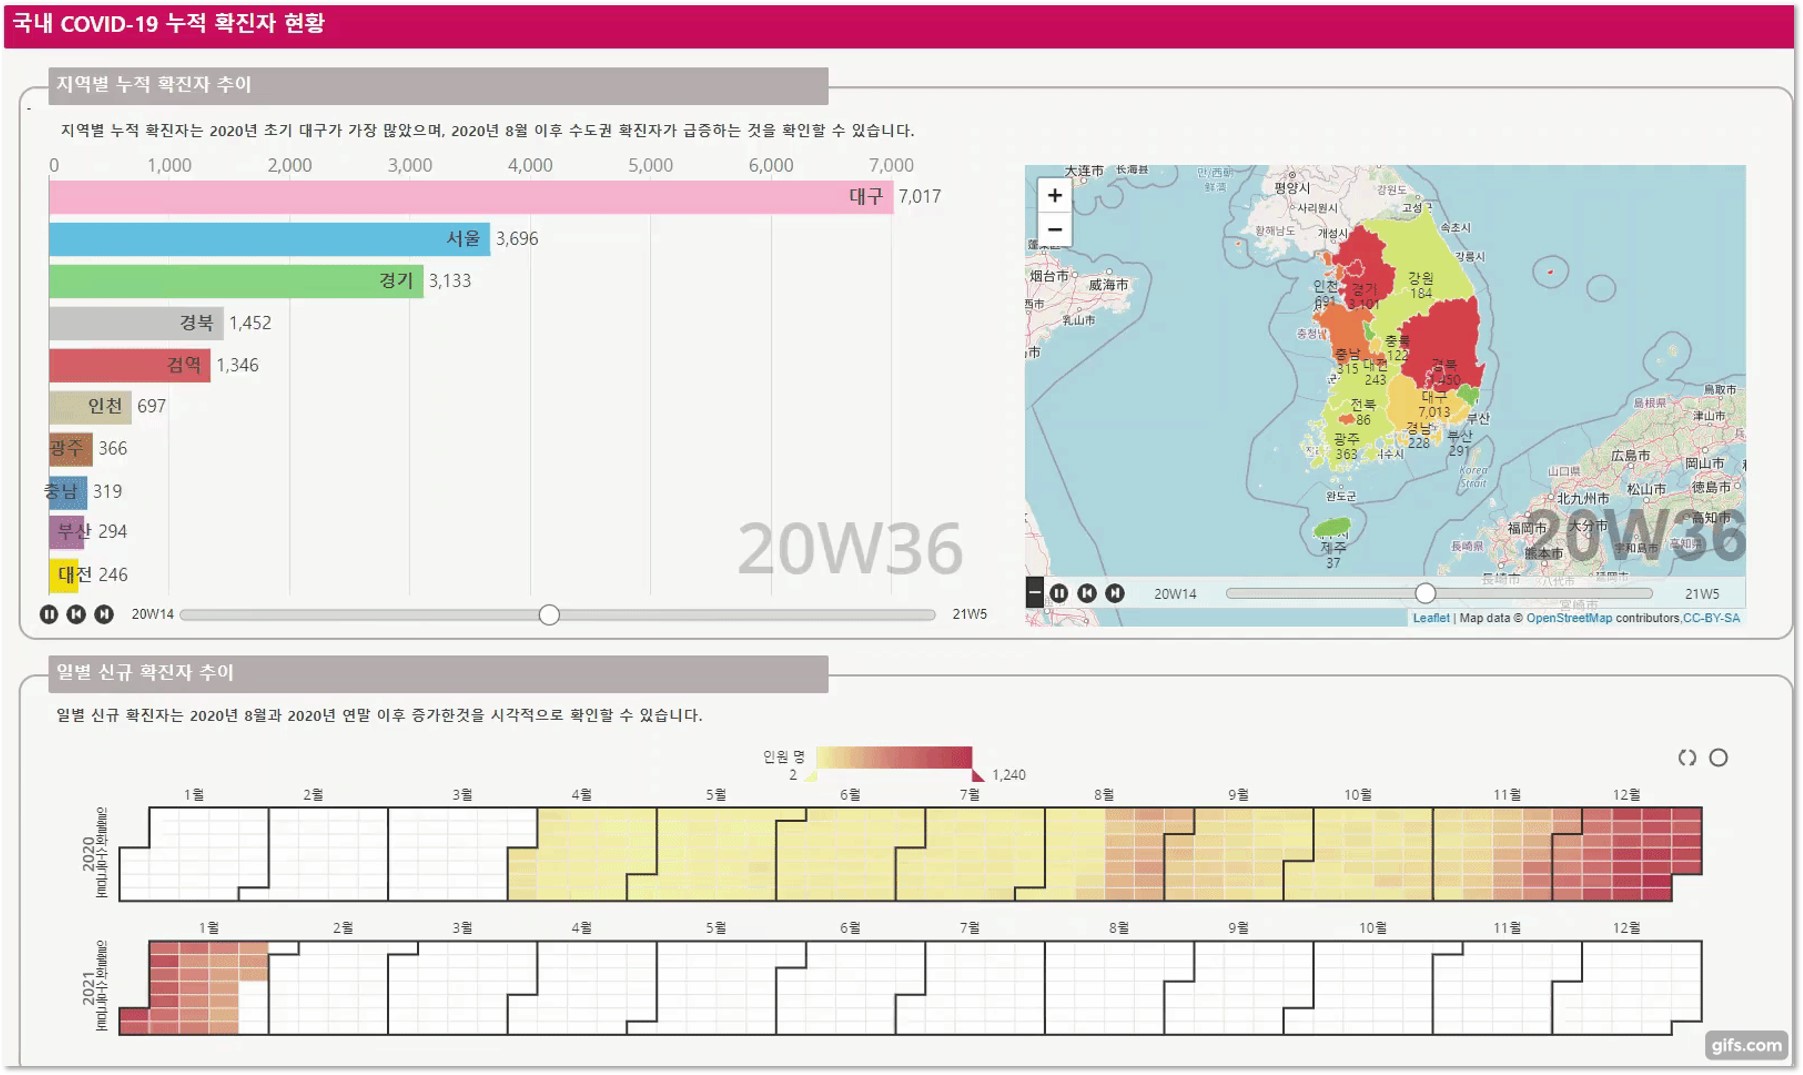
Task: Open the Leaflet attribution link
Action: pyautogui.click(x=1430, y=618)
